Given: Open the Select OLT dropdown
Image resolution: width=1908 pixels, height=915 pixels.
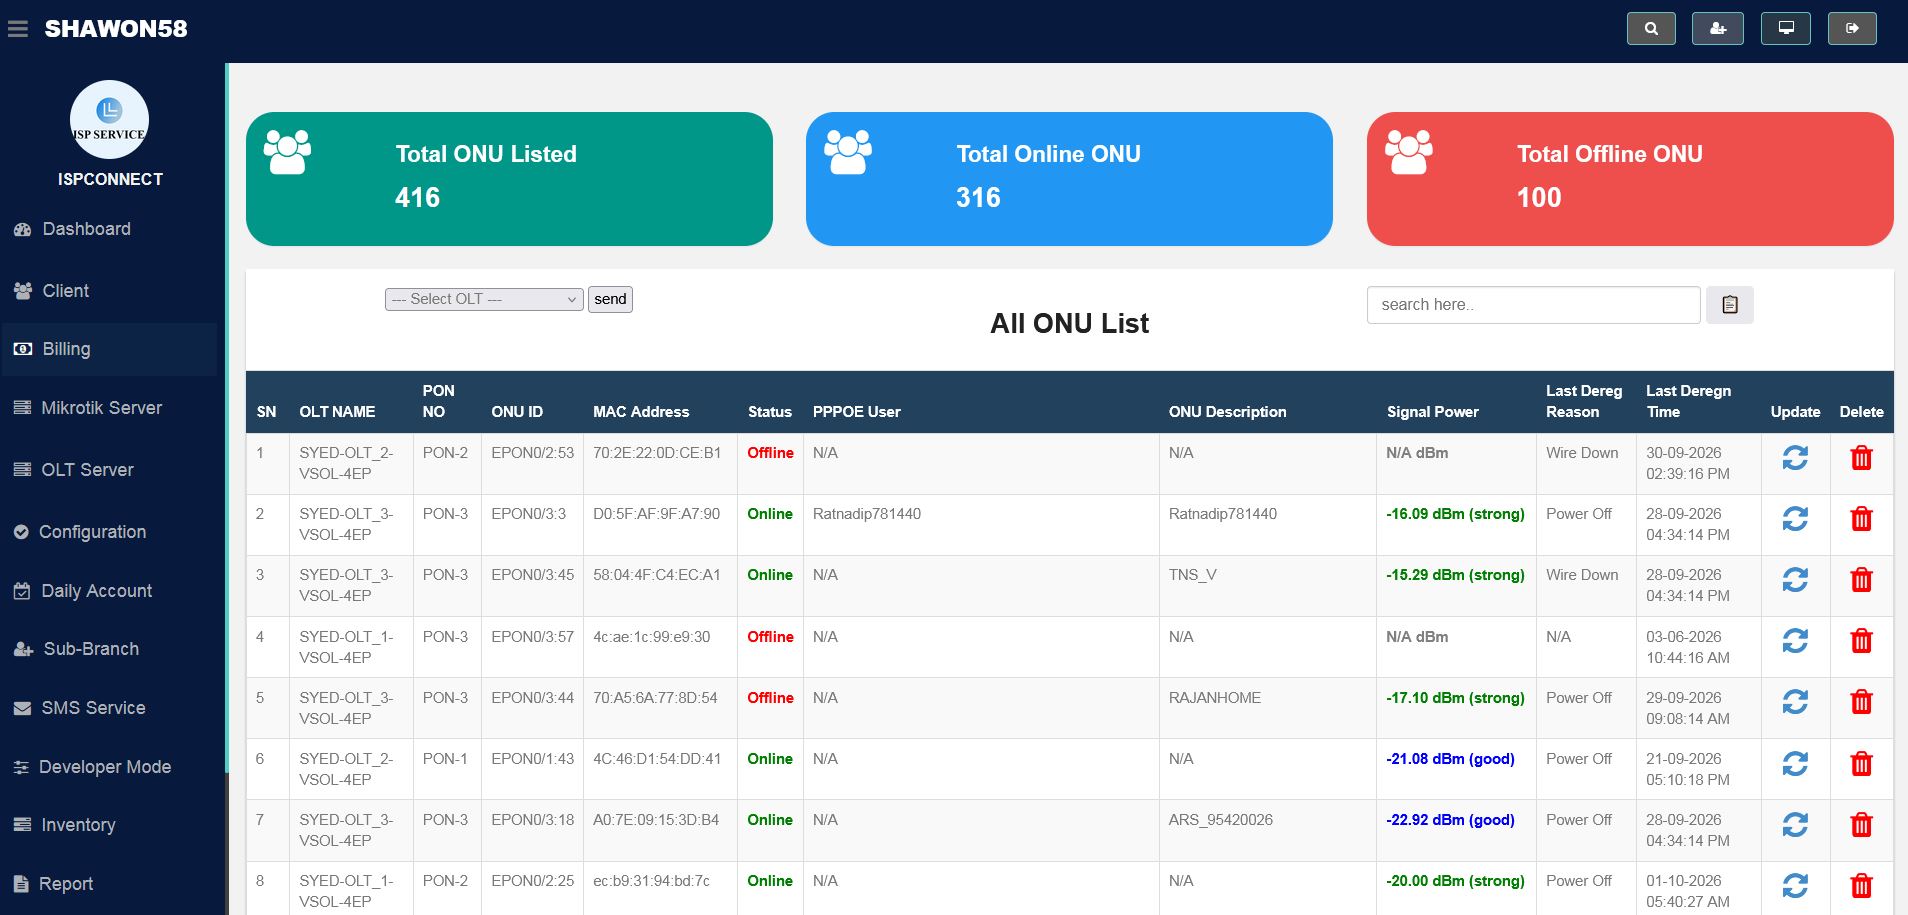Looking at the screenshot, I should tap(484, 299).
